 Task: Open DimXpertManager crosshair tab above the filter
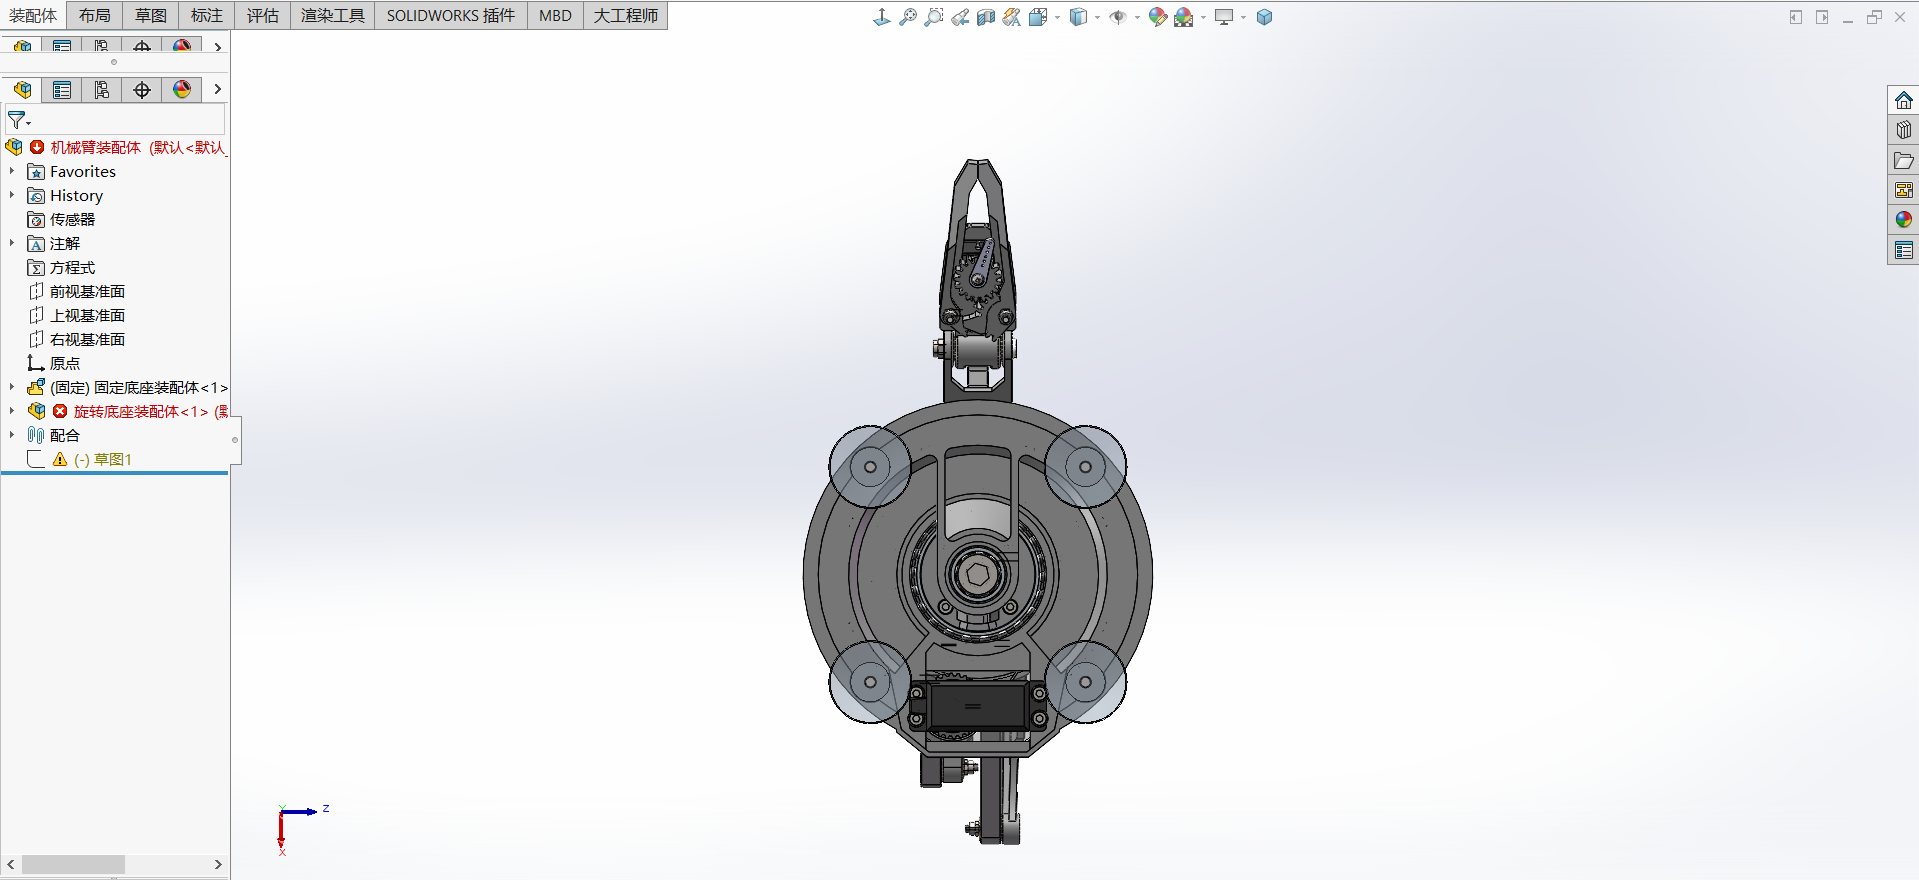pos(142,90)
